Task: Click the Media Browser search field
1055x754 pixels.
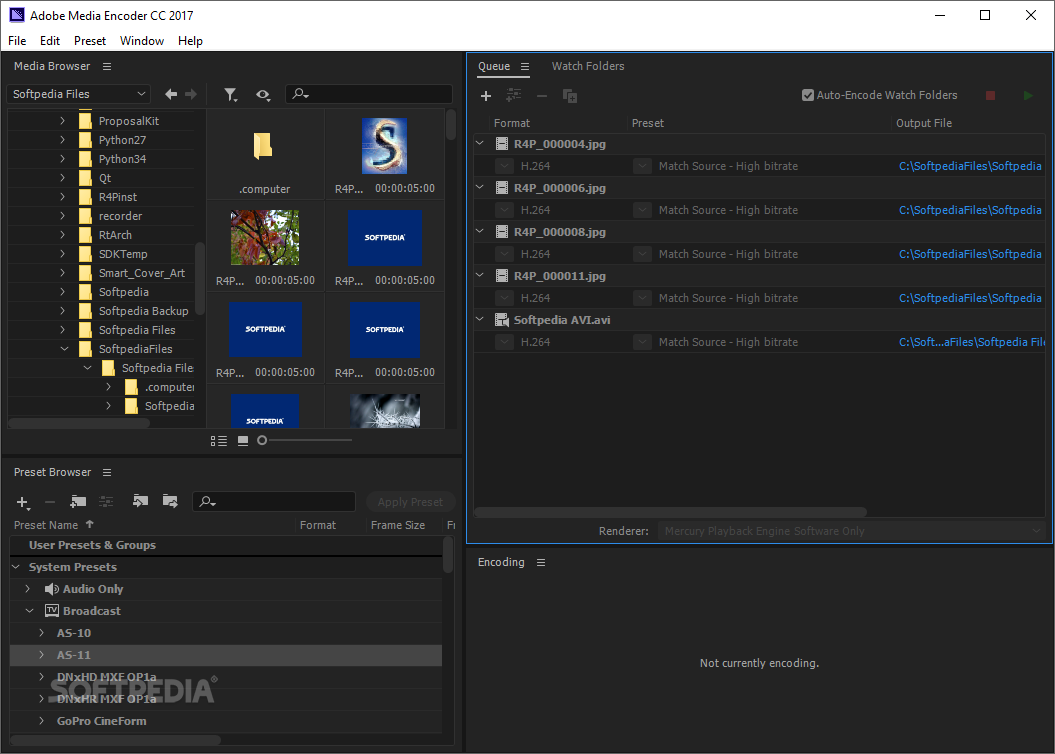Action: 369,94
